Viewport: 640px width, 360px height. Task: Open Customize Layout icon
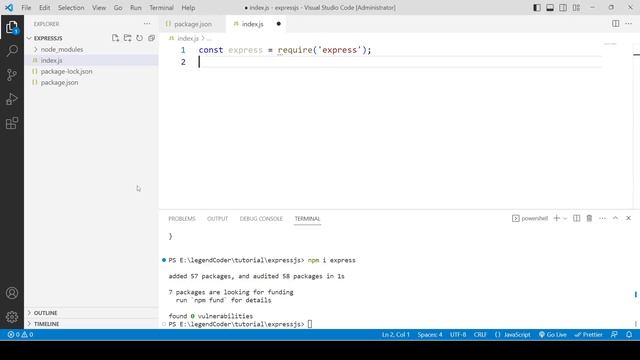point(576,7)
